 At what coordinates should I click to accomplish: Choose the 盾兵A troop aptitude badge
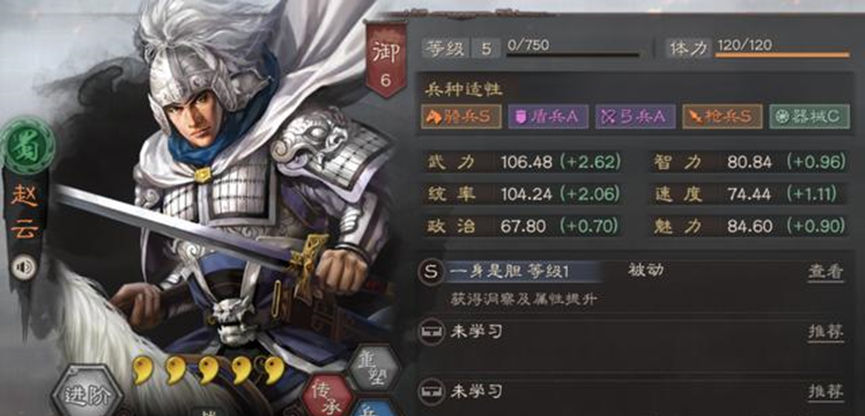pyautogui.click(x=548, y=116)
